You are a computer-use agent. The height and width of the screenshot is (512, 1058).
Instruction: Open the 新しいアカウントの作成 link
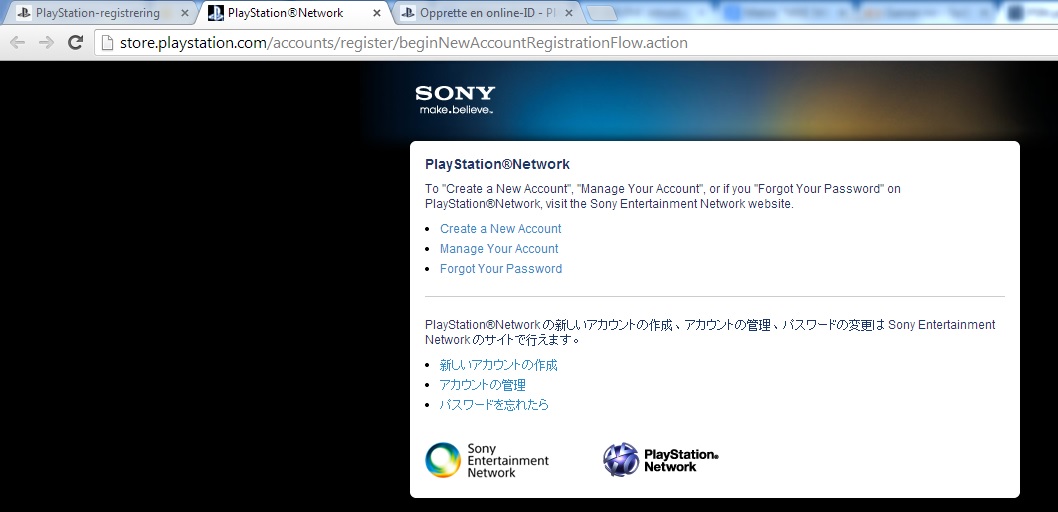[499, 365]
